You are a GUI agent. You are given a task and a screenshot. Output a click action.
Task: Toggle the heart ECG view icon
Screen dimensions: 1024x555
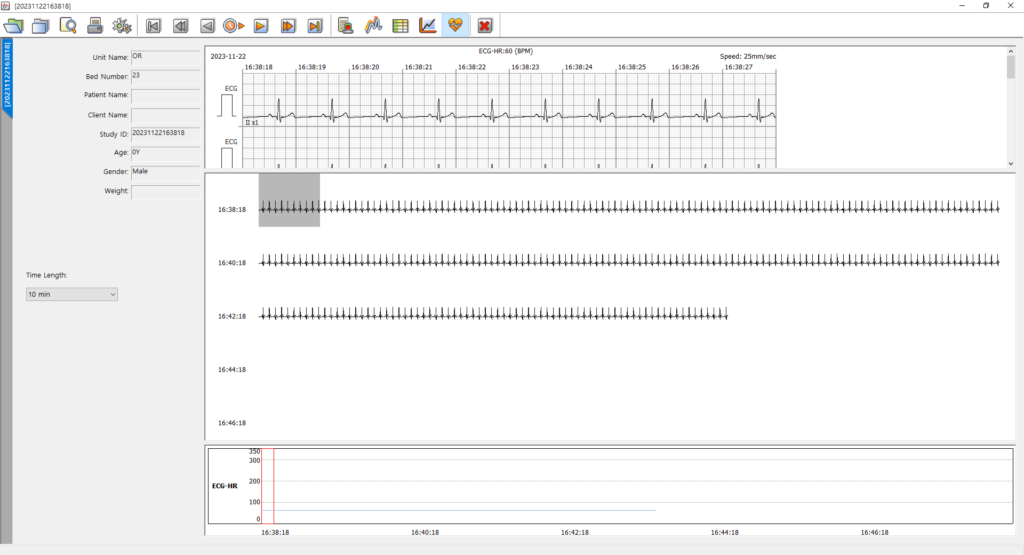pyautogui.click(x=455, y=26)
